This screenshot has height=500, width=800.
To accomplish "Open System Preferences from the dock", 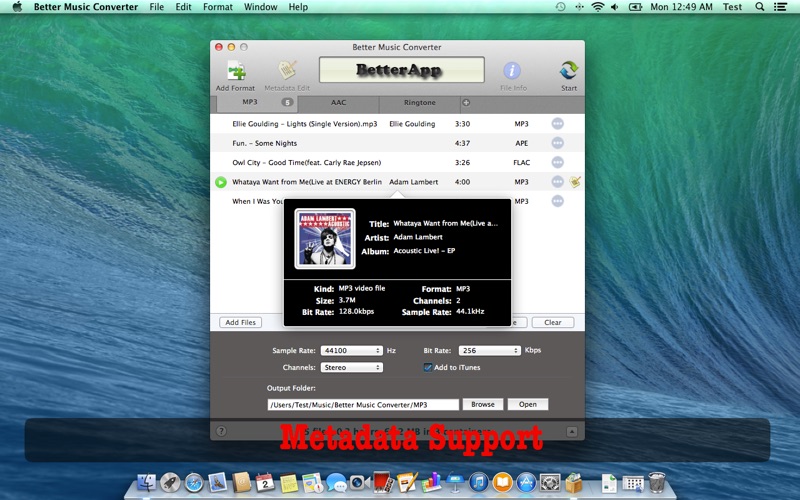I will coord(550,482).
